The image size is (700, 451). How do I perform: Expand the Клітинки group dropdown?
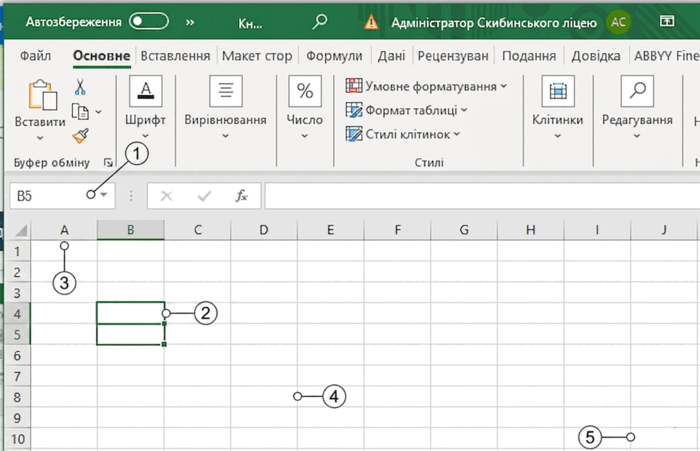tap(558, 136)
